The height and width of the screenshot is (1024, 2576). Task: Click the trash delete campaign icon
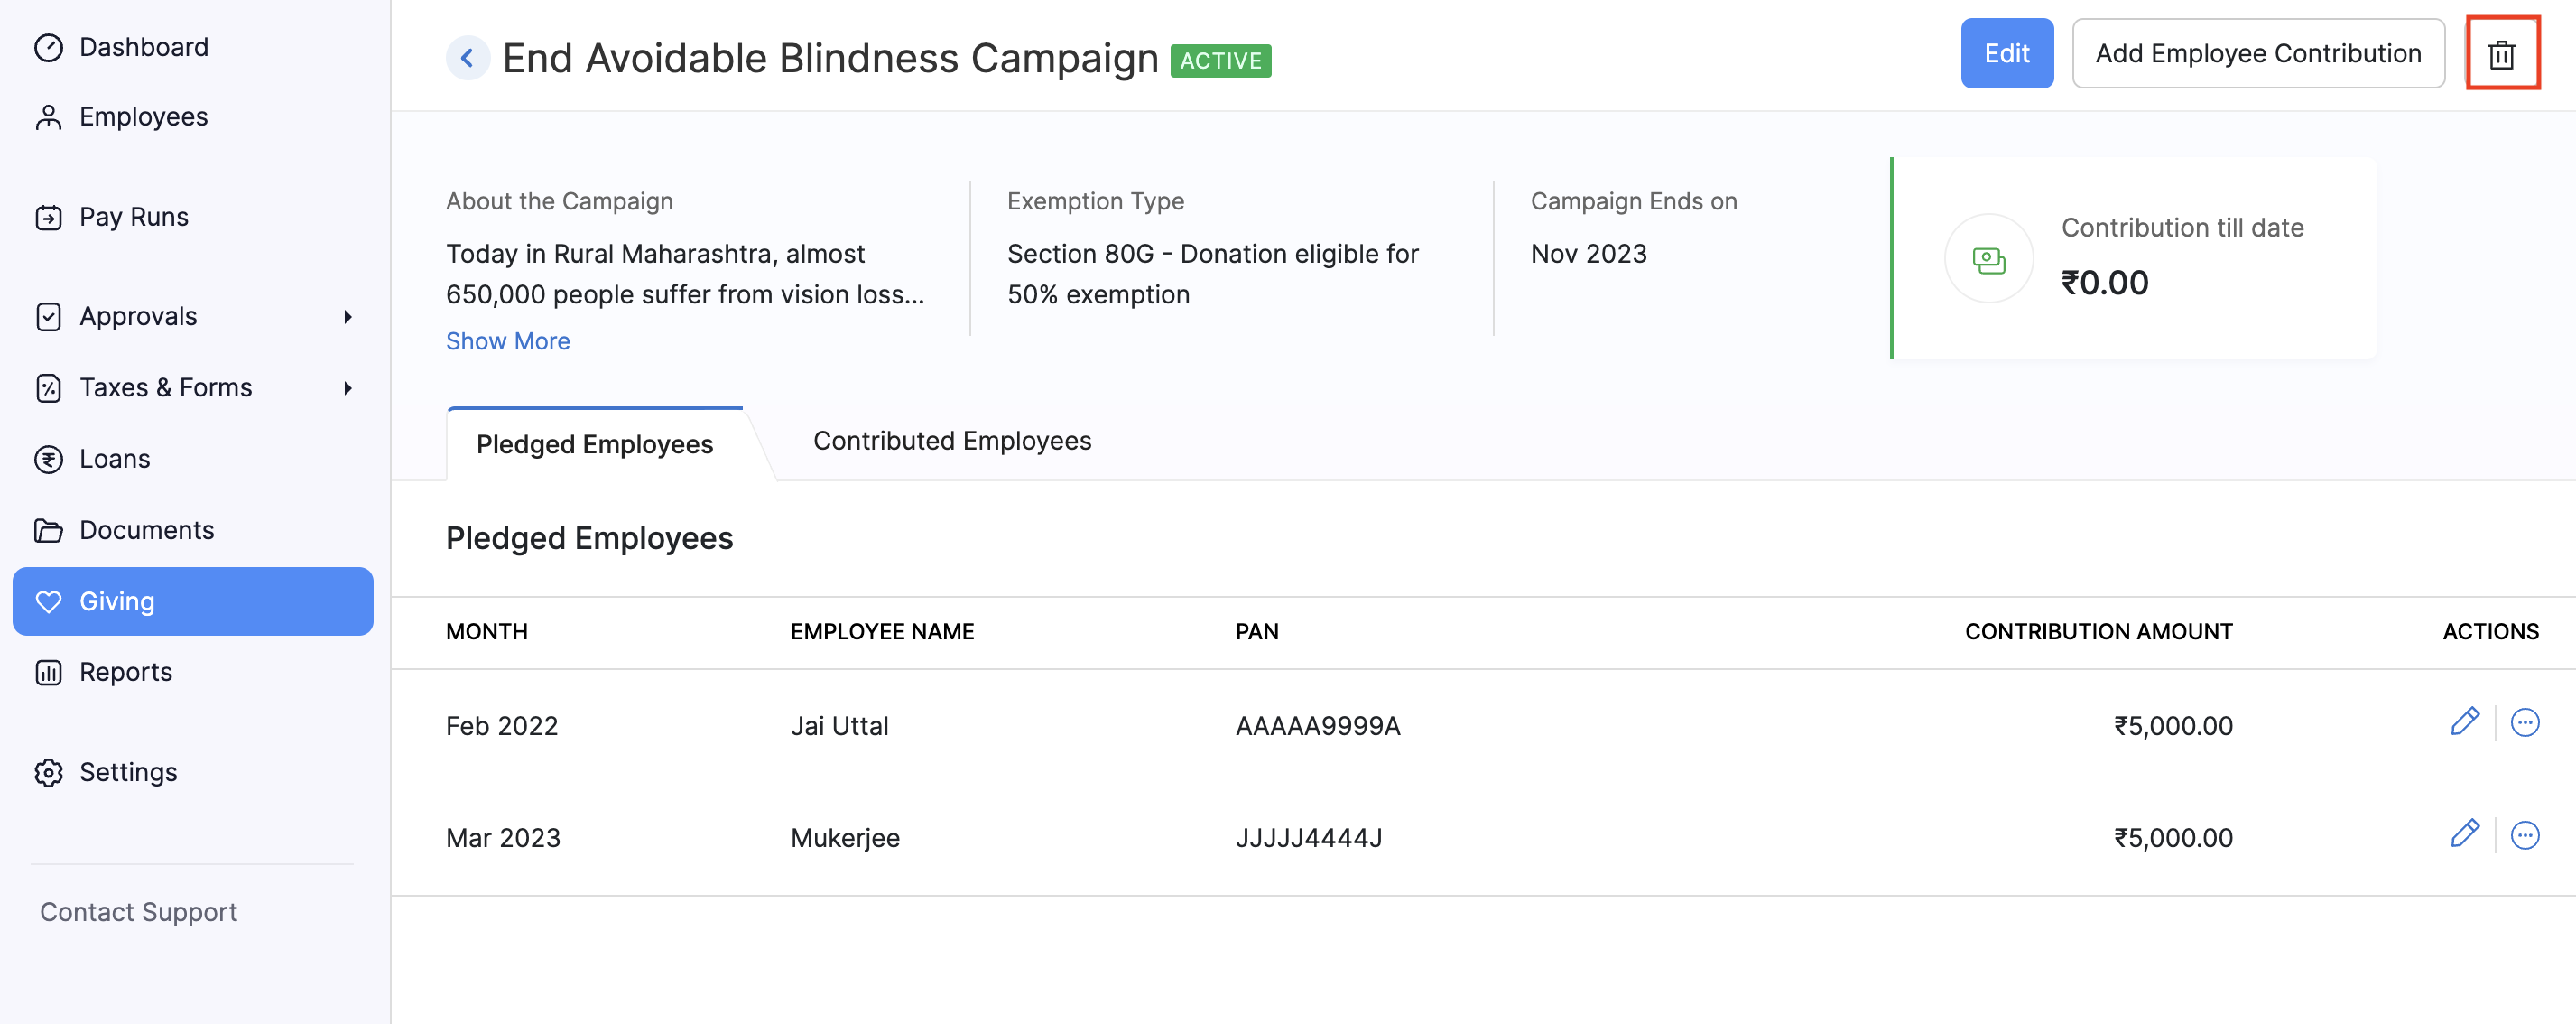2501,54
